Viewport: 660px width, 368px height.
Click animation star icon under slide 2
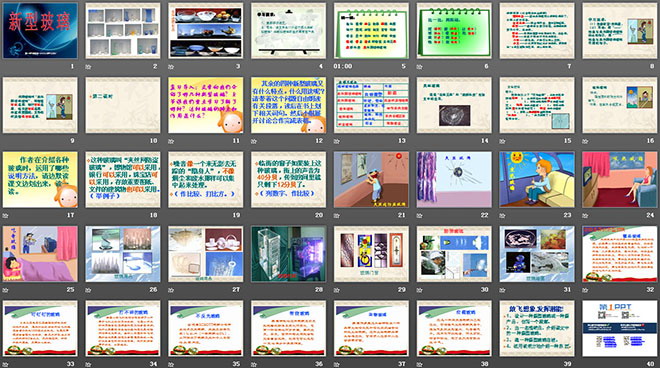[88, 67]
